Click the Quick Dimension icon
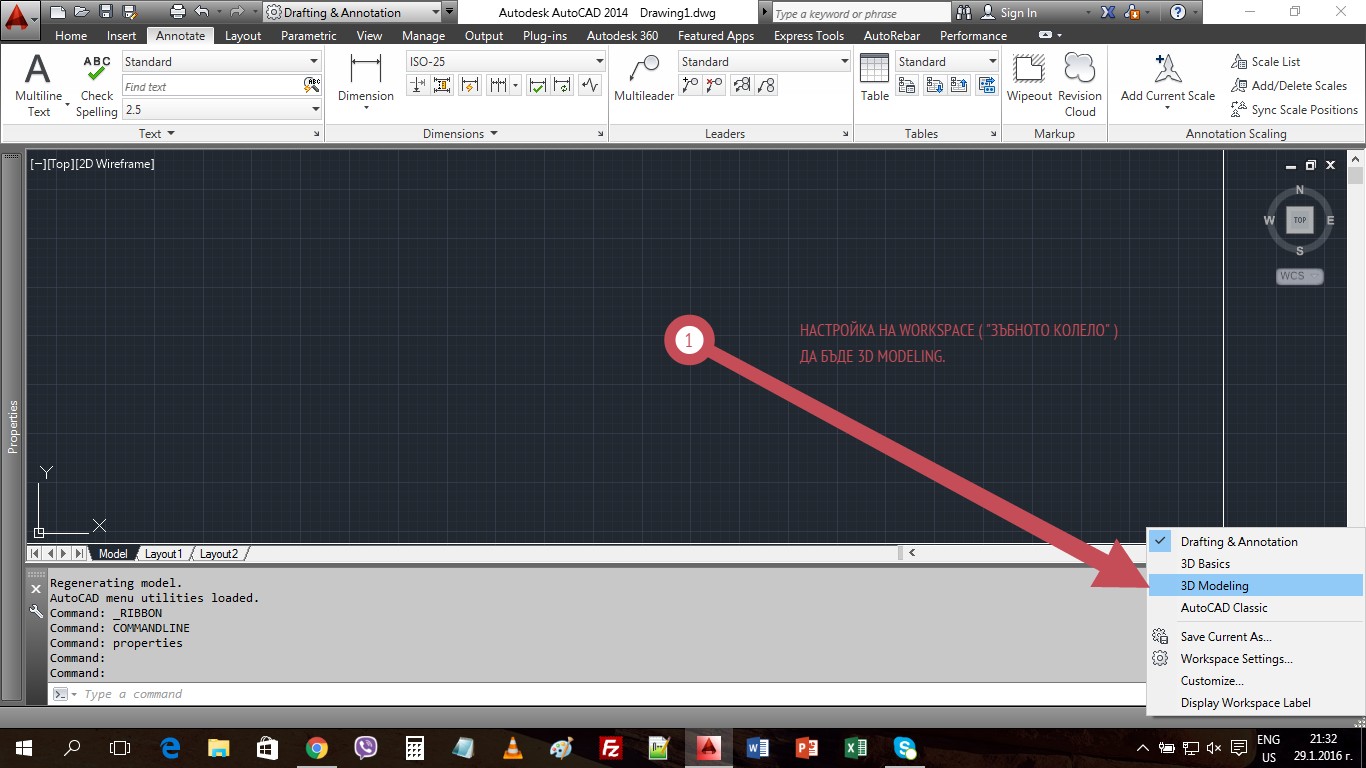 tap(469, 86)
